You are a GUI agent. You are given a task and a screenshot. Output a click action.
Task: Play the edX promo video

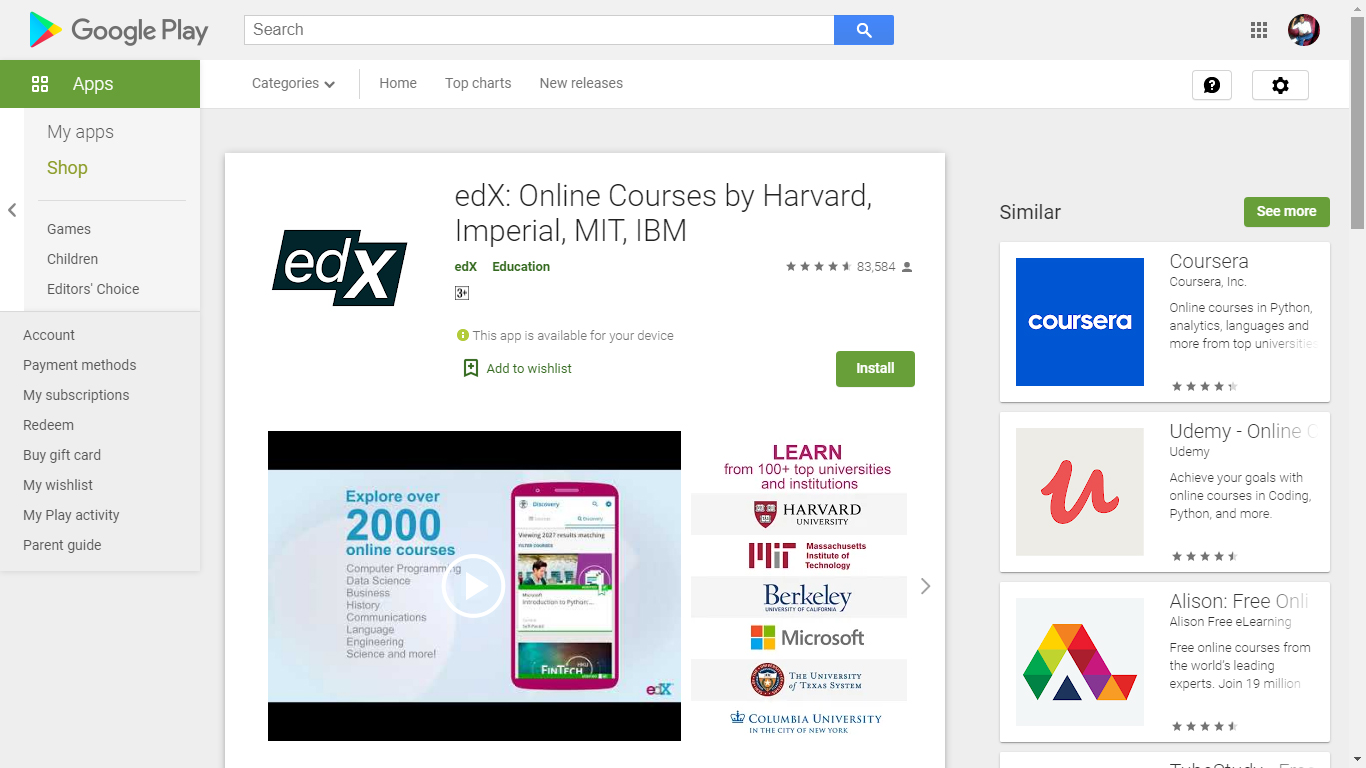(x=474, y=586)
